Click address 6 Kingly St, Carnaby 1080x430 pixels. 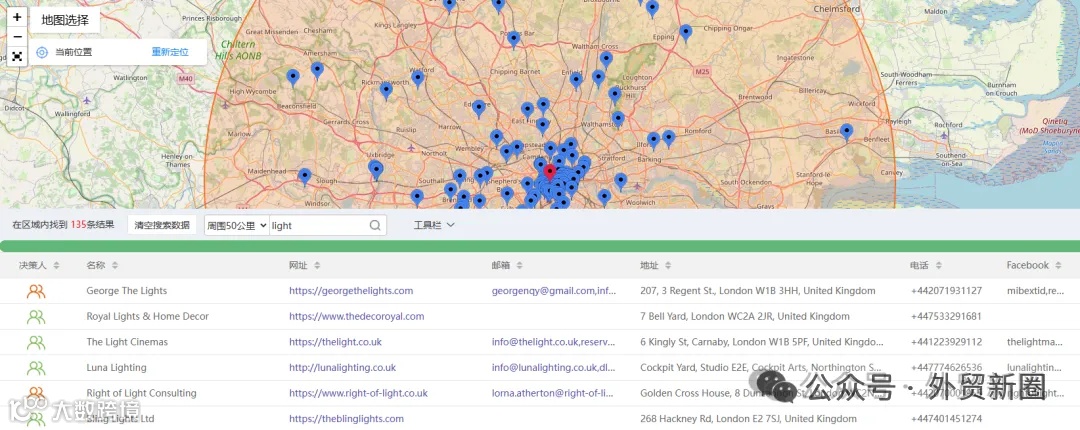click(x=762, y=342)
